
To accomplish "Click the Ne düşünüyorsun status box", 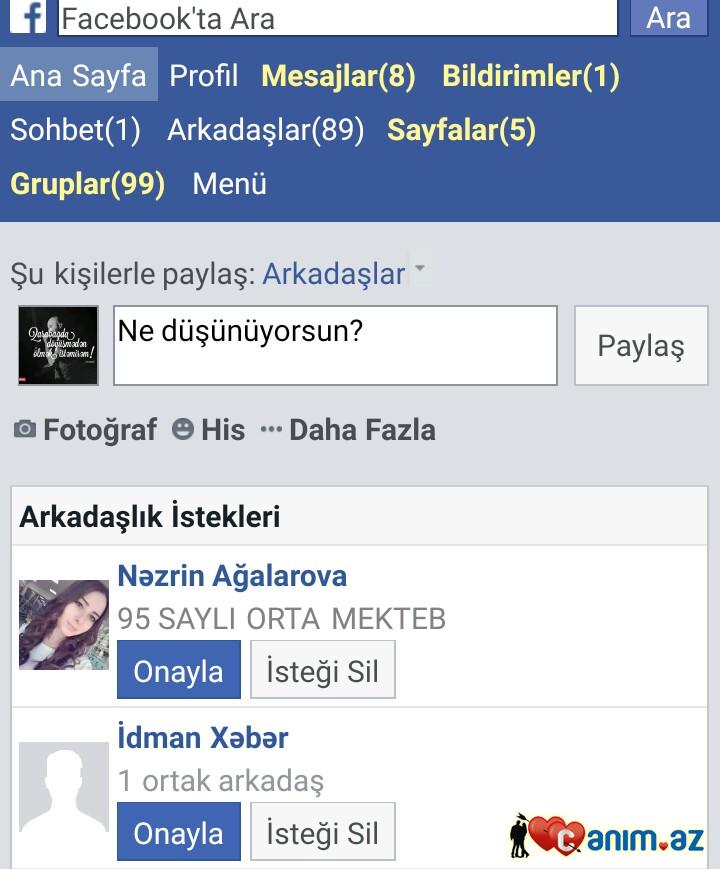I will click(x=335, y=345).
